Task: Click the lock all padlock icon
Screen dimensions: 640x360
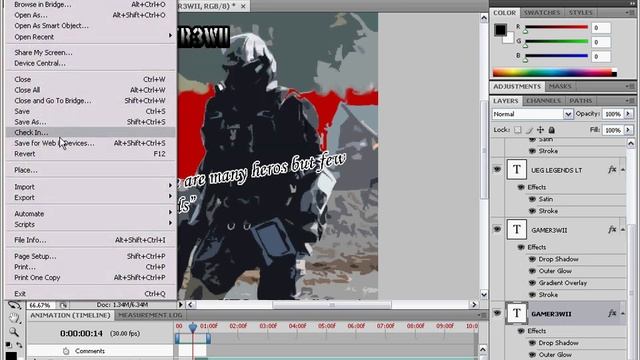Action: 551,130
